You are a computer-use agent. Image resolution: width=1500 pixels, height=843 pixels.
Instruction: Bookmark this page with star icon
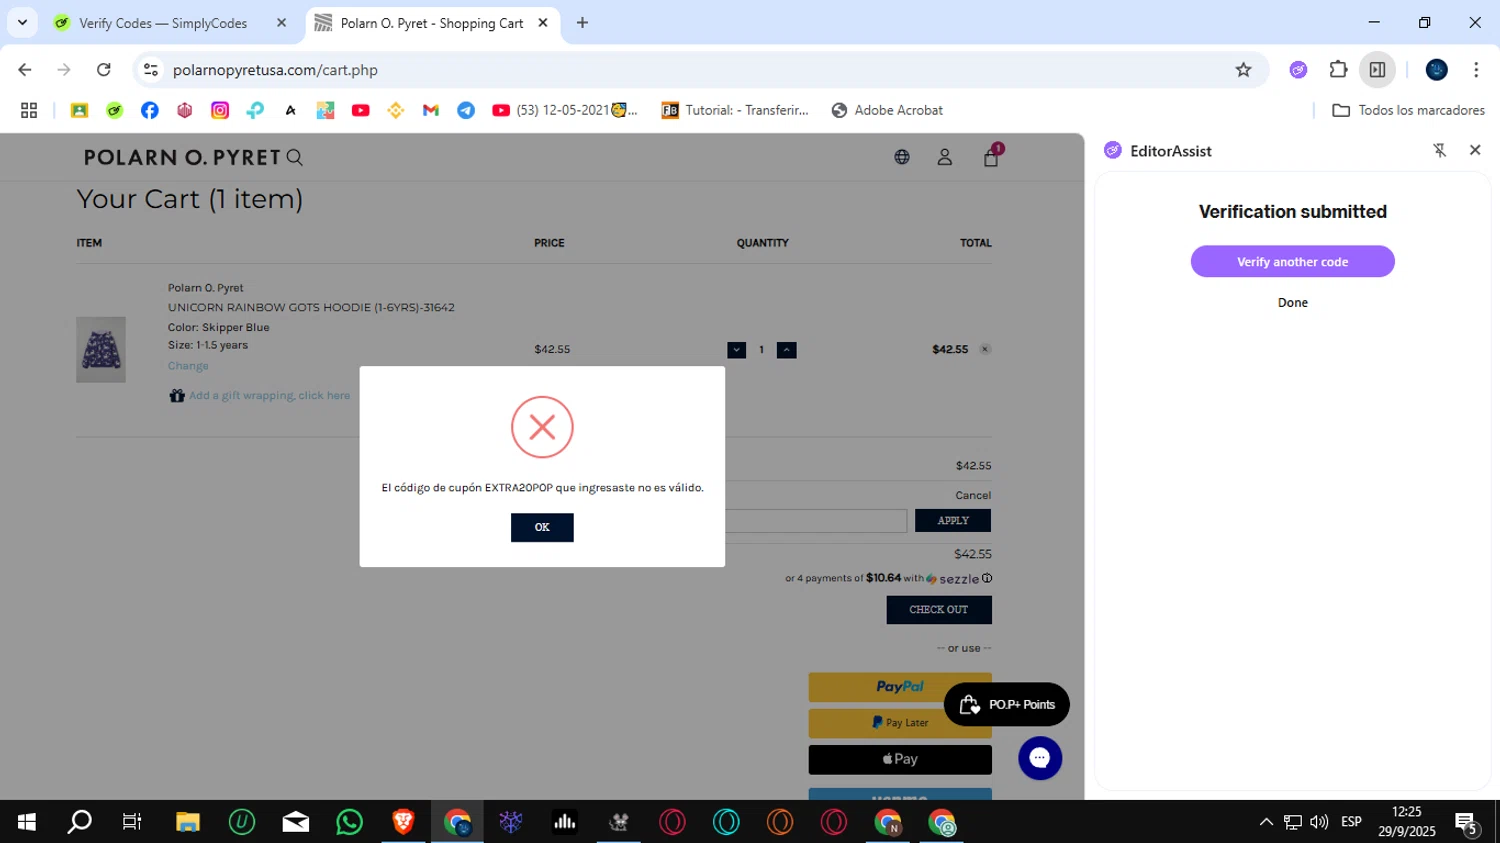[1243, 70]
